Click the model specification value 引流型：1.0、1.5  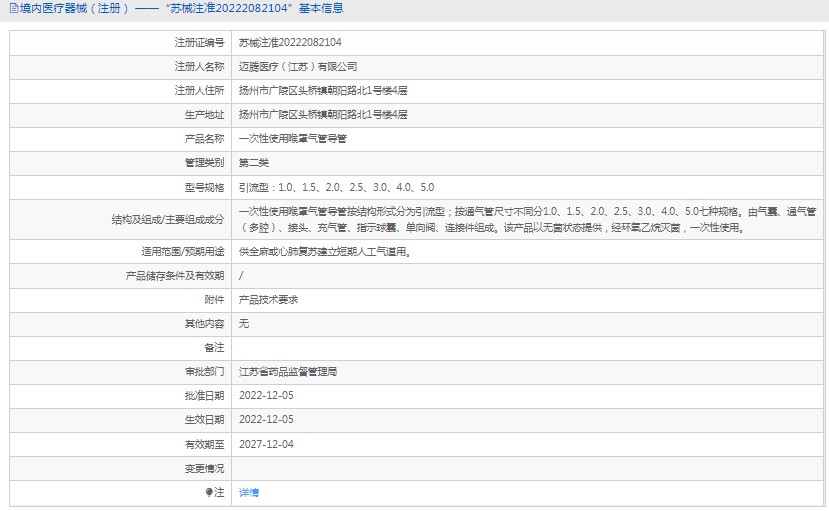(x=336, y=187)
